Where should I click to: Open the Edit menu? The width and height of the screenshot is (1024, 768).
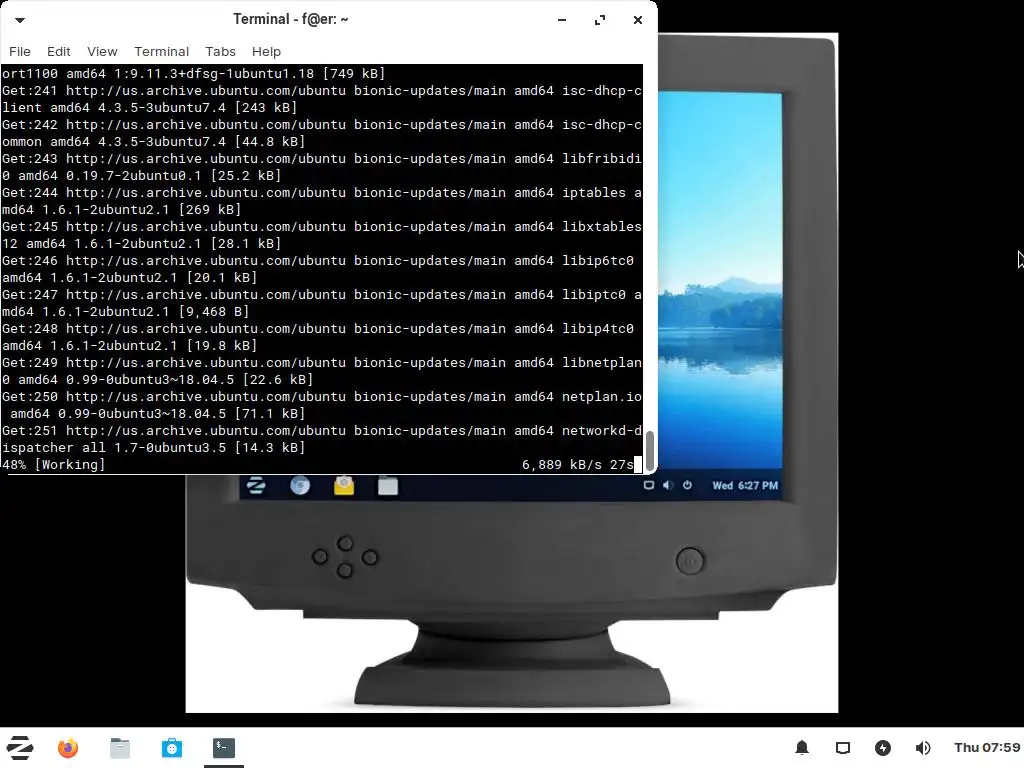tap(58, 52)
